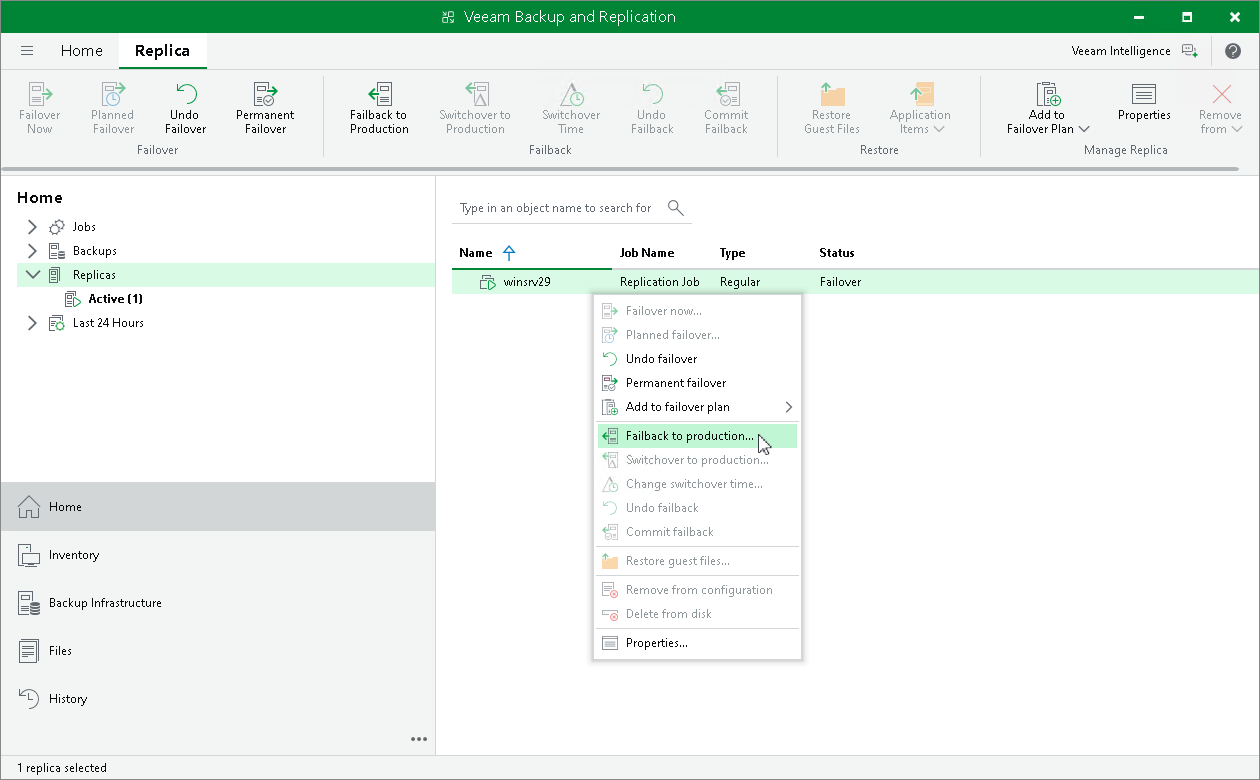Open the Backup Infrastructure view

(x=105, y=603)
